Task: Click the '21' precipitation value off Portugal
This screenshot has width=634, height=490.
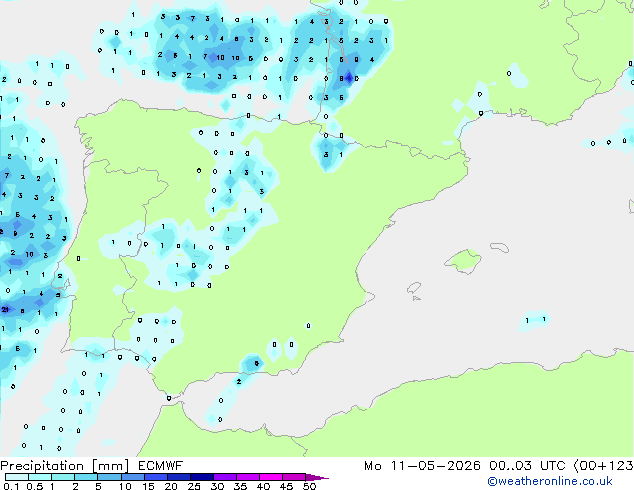Action: (5, 310)
